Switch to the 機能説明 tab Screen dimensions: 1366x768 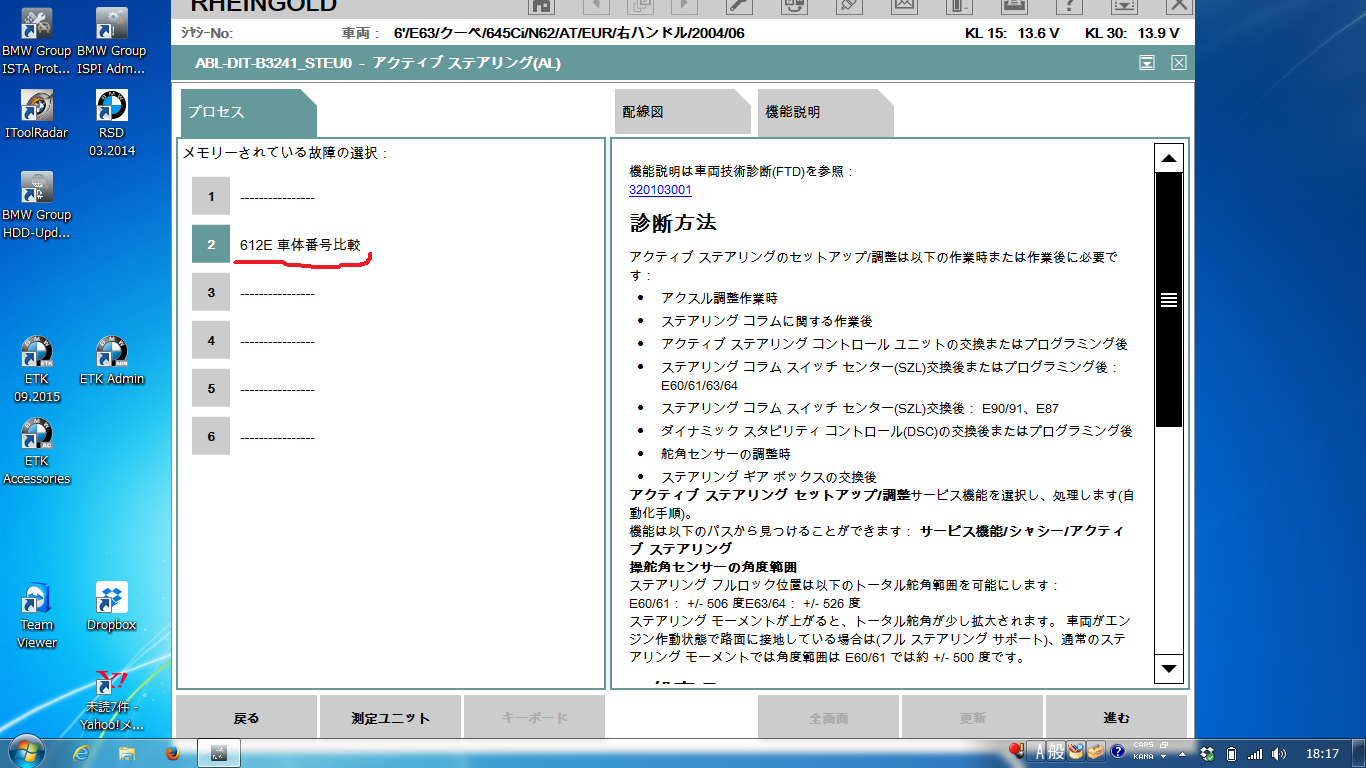826,112
